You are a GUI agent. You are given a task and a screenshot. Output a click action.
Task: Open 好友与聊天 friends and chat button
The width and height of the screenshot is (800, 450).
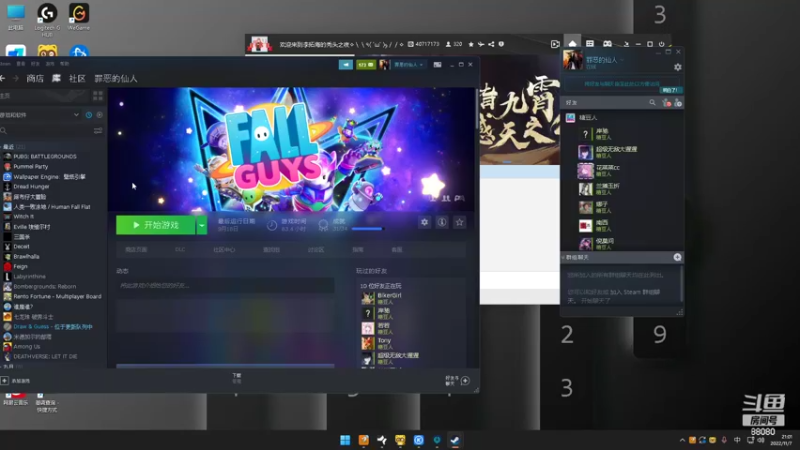pyautogui.click(x=458, y=381)
